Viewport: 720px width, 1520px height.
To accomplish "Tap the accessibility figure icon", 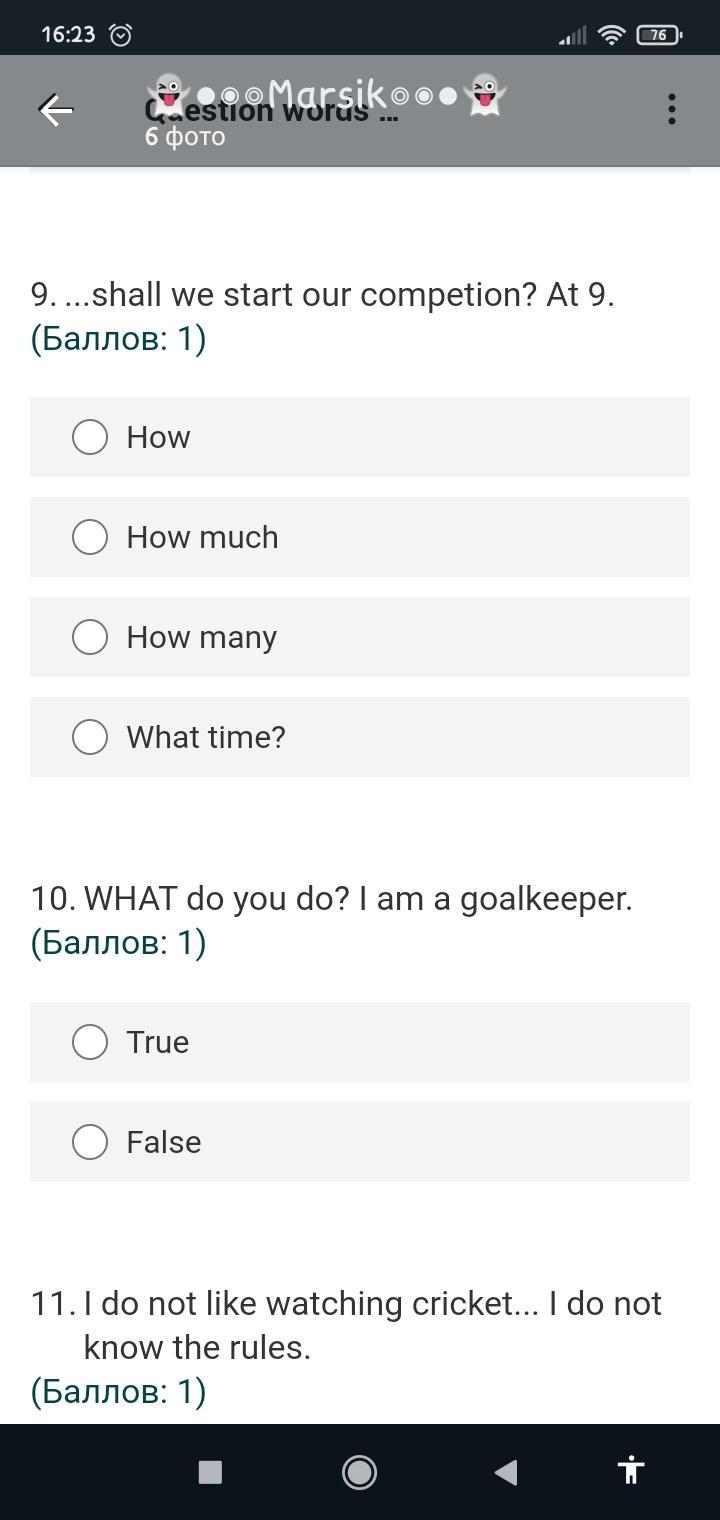I will tap(630, 1470).
